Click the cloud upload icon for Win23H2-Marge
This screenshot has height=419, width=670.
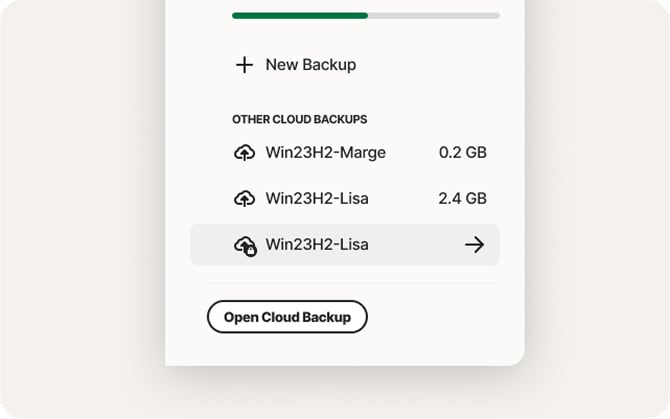(244, 153)
